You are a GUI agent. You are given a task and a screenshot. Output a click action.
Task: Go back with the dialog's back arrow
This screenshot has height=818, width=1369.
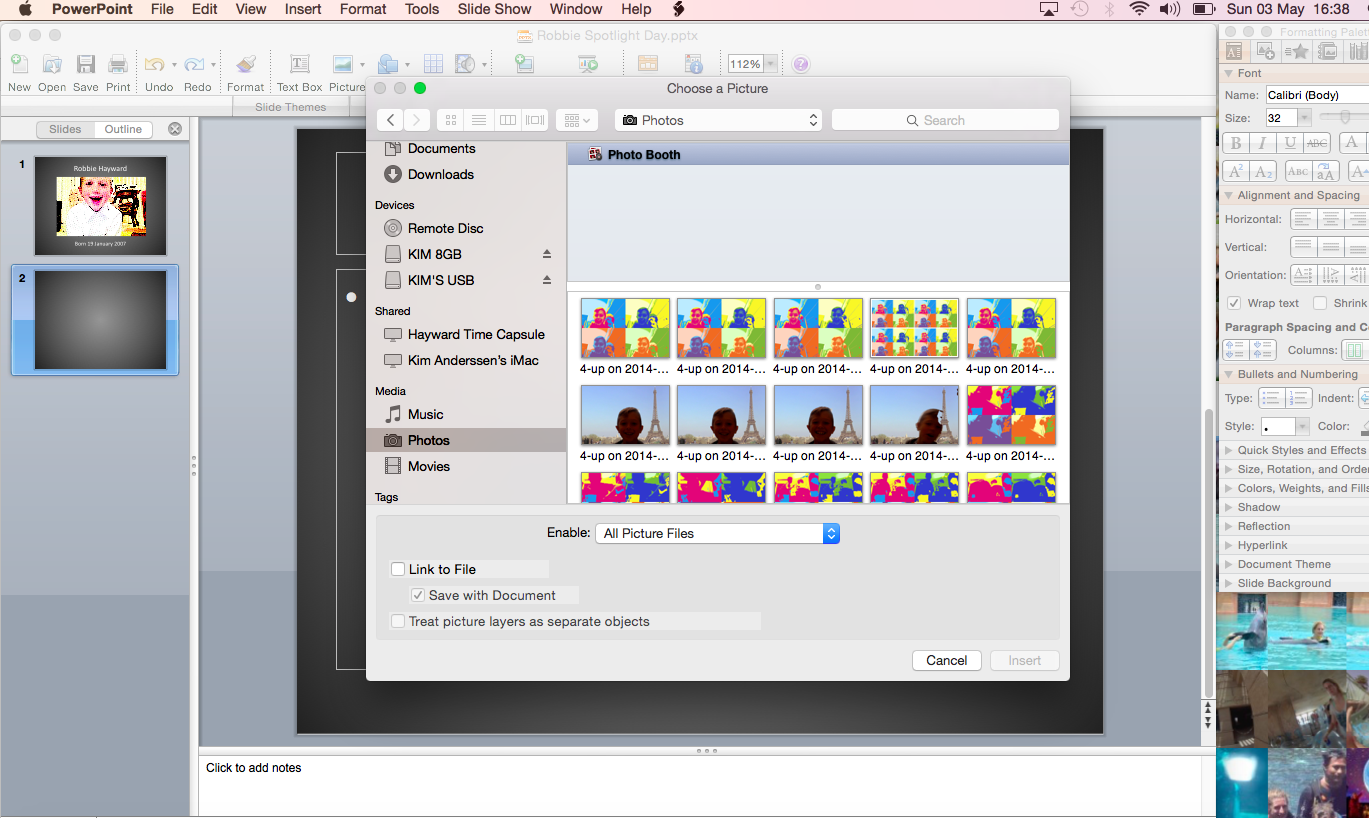tap(391, 120)
